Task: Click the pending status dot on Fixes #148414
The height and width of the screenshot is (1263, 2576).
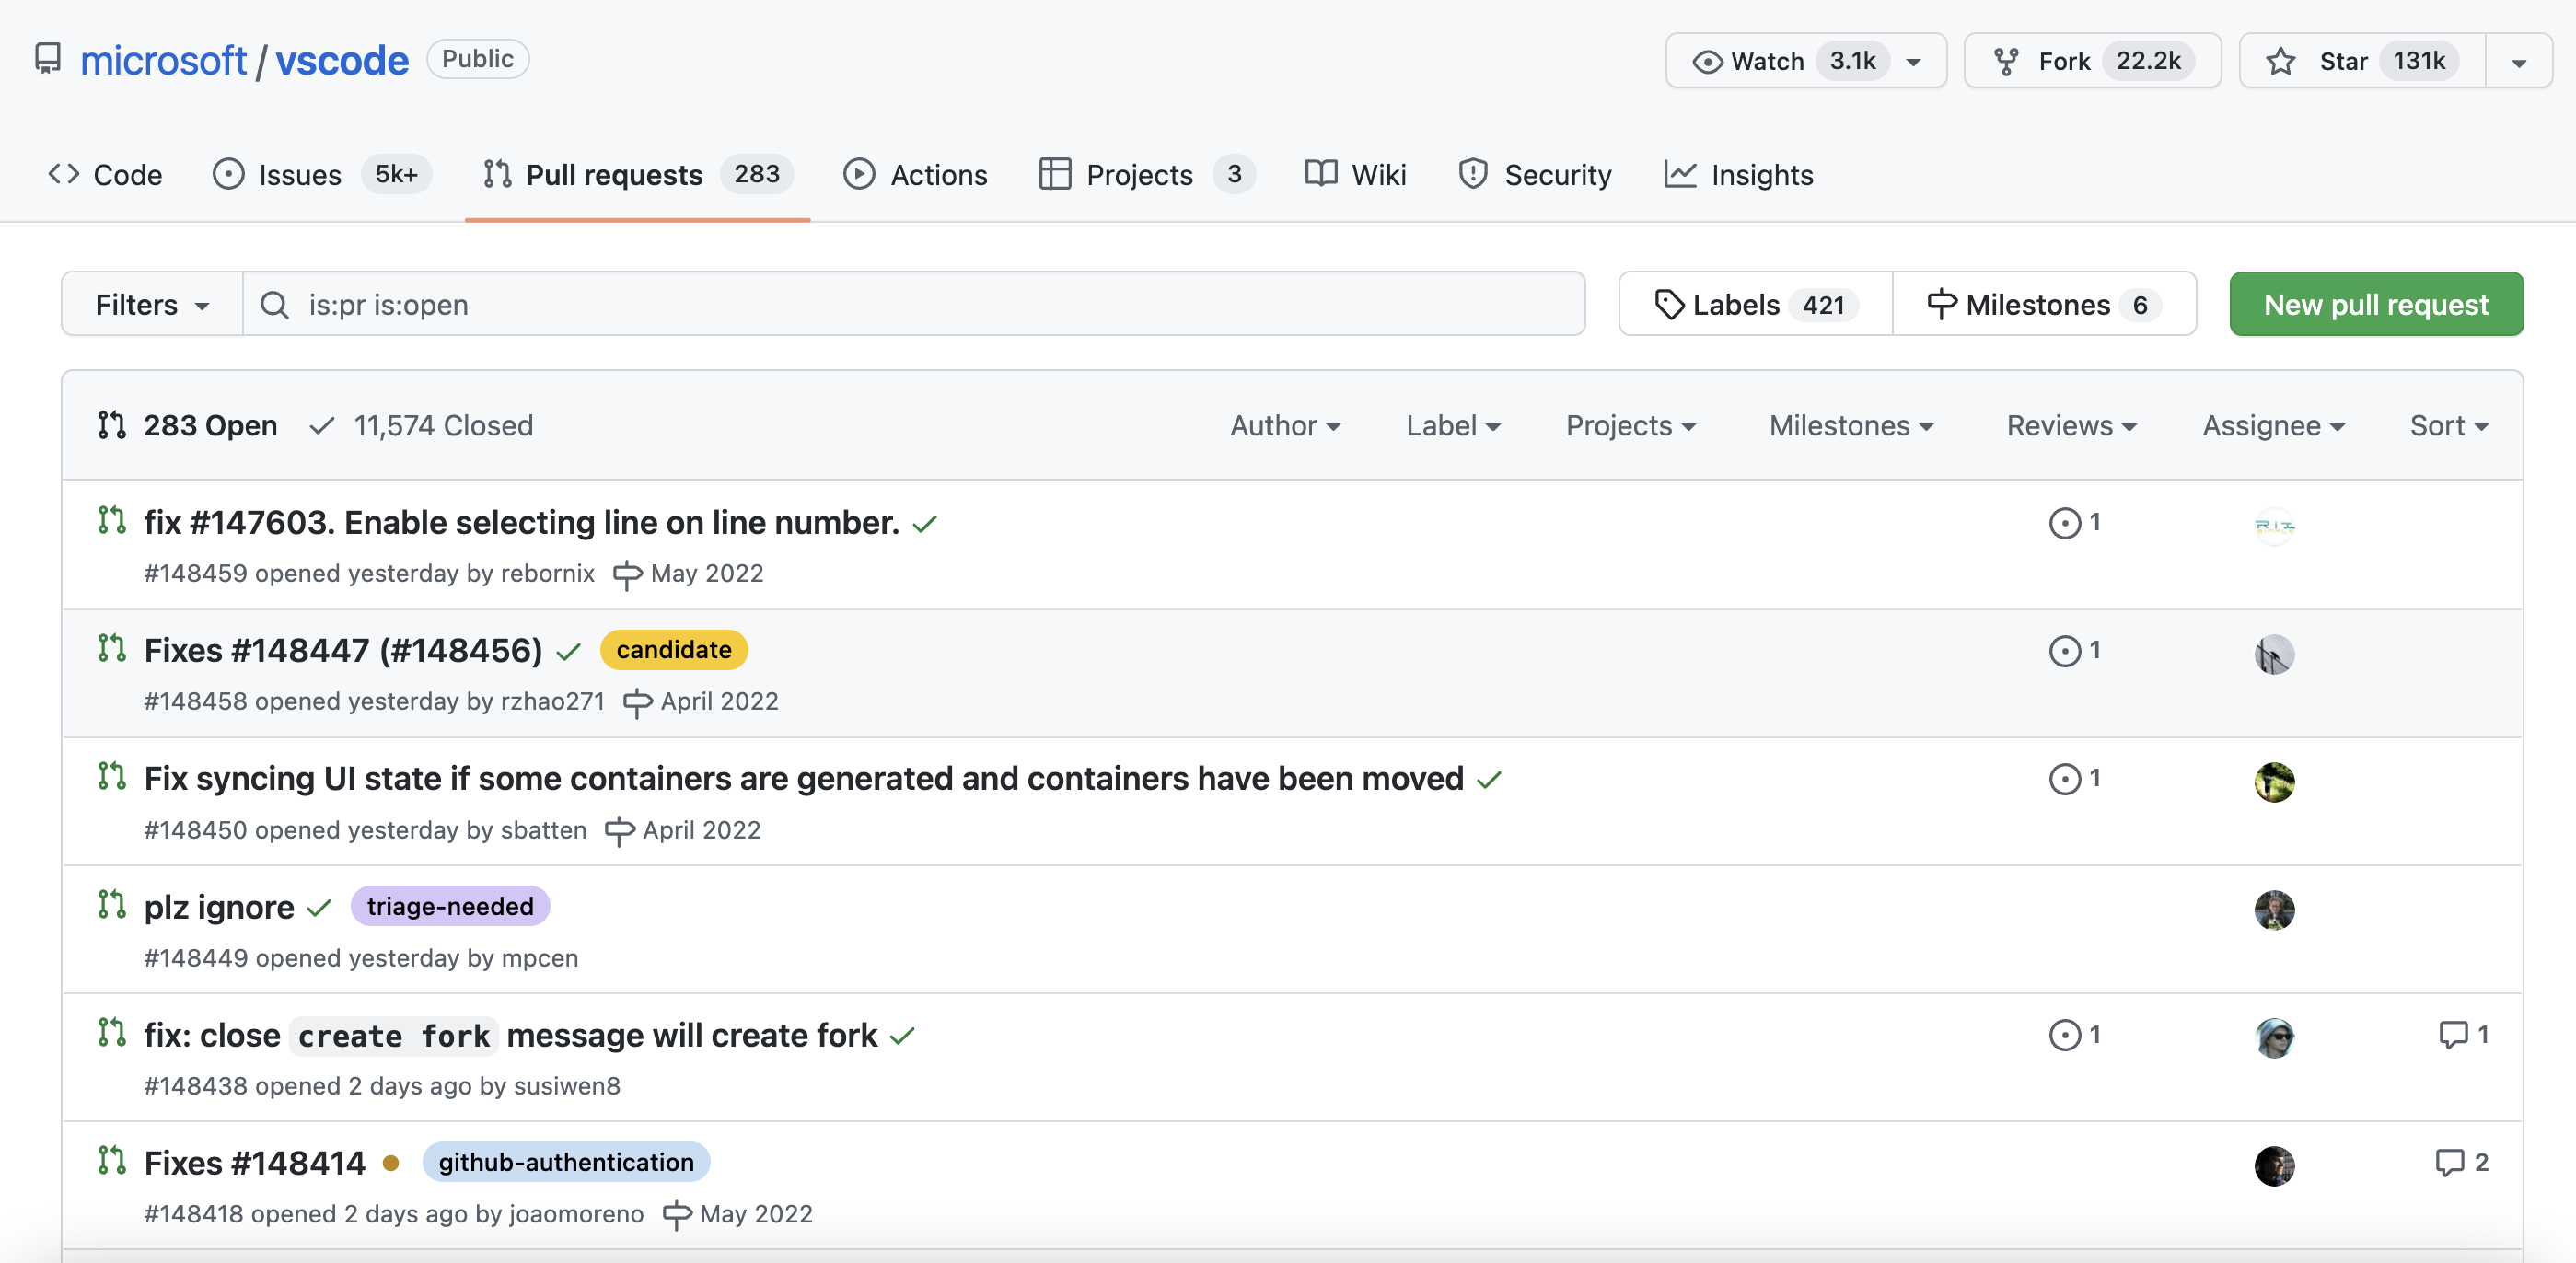Action: tap(391, 1163)
